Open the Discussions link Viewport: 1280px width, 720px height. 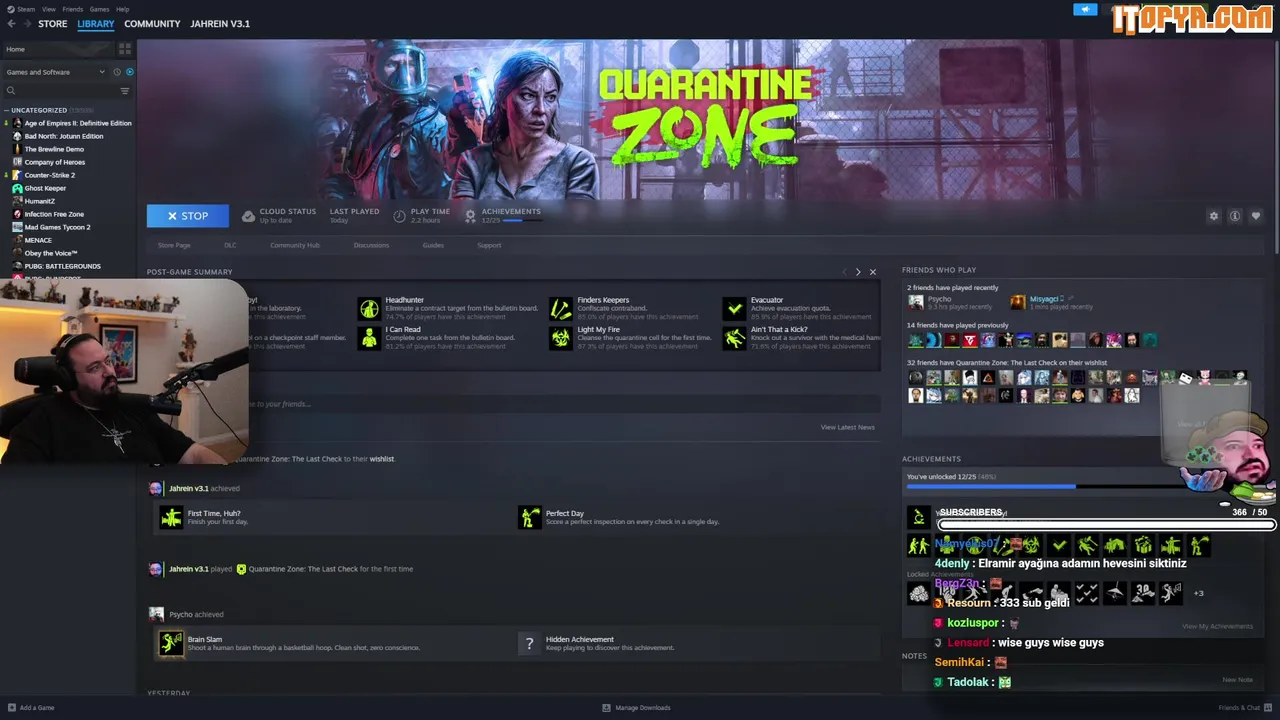[x=371, y=245]
